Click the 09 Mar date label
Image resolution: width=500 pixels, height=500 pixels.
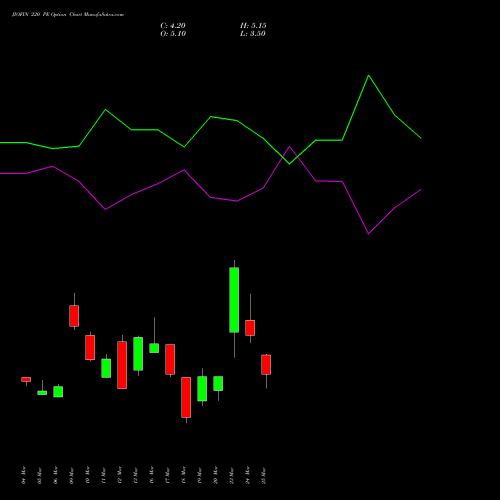click(x=72, y=475)
